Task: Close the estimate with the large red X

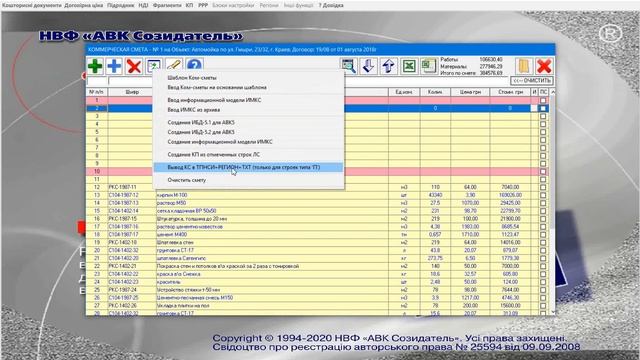Action: click(x=544, y=66)
